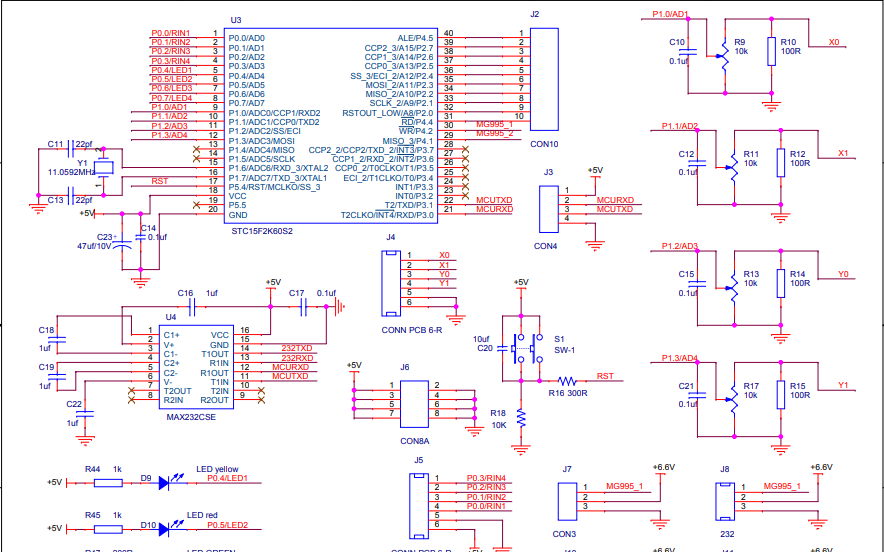Select the S1 pushbutton switch symbol

(x=527, y=348)
